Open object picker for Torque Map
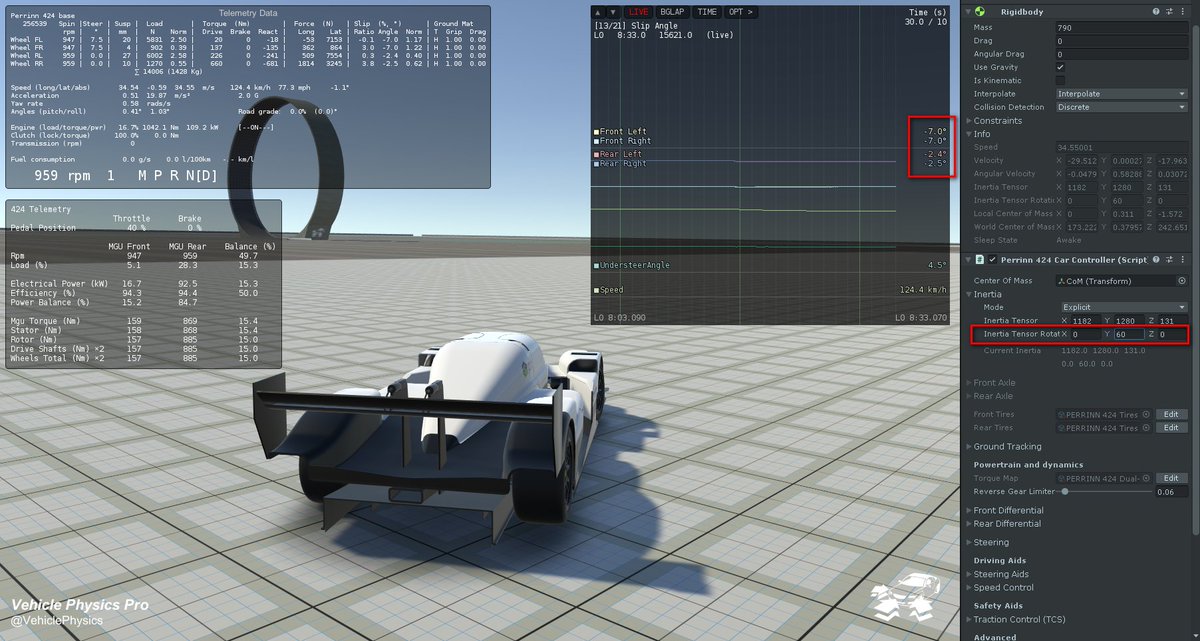This screenshot has width=1200, height=641. point(1146,478)
